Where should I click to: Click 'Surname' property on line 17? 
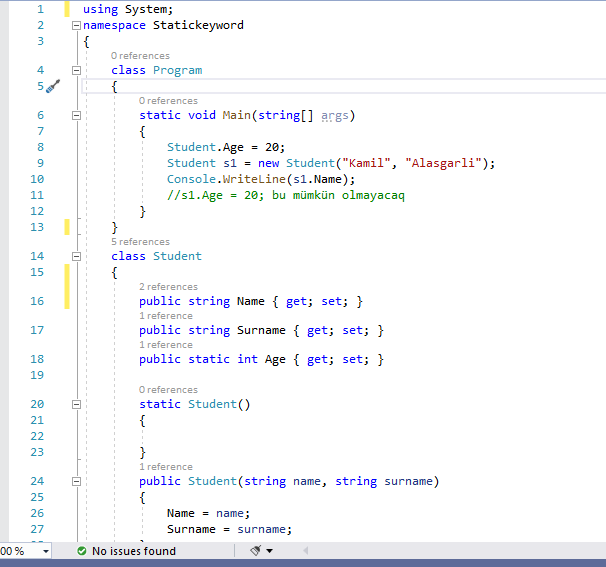click(x=261, y=330)
